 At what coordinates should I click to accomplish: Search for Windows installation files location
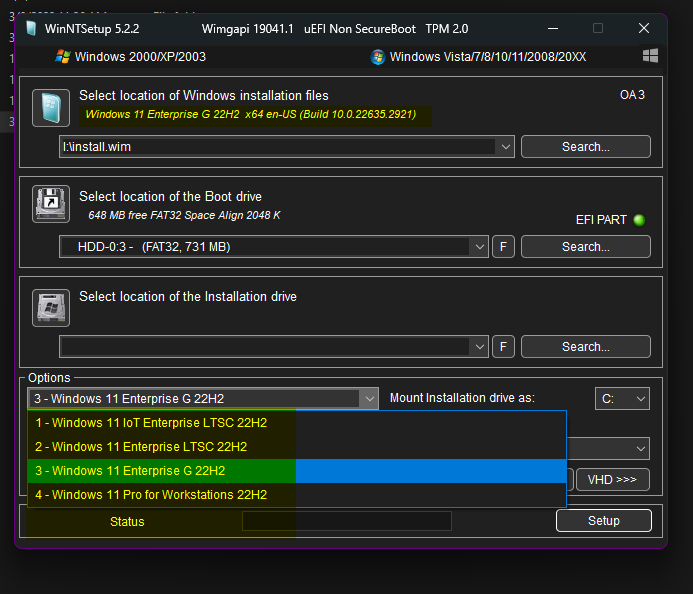pyautogui.click(x=586, y=147)
